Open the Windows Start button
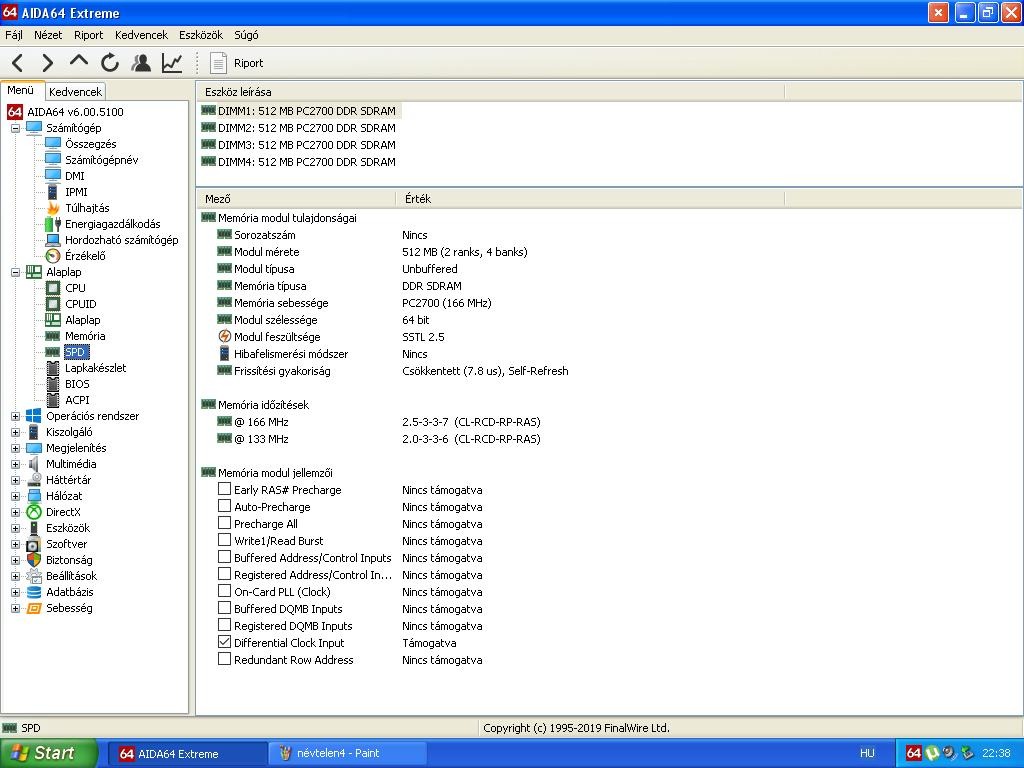The image size is (1024, 768). pos(48,753)
